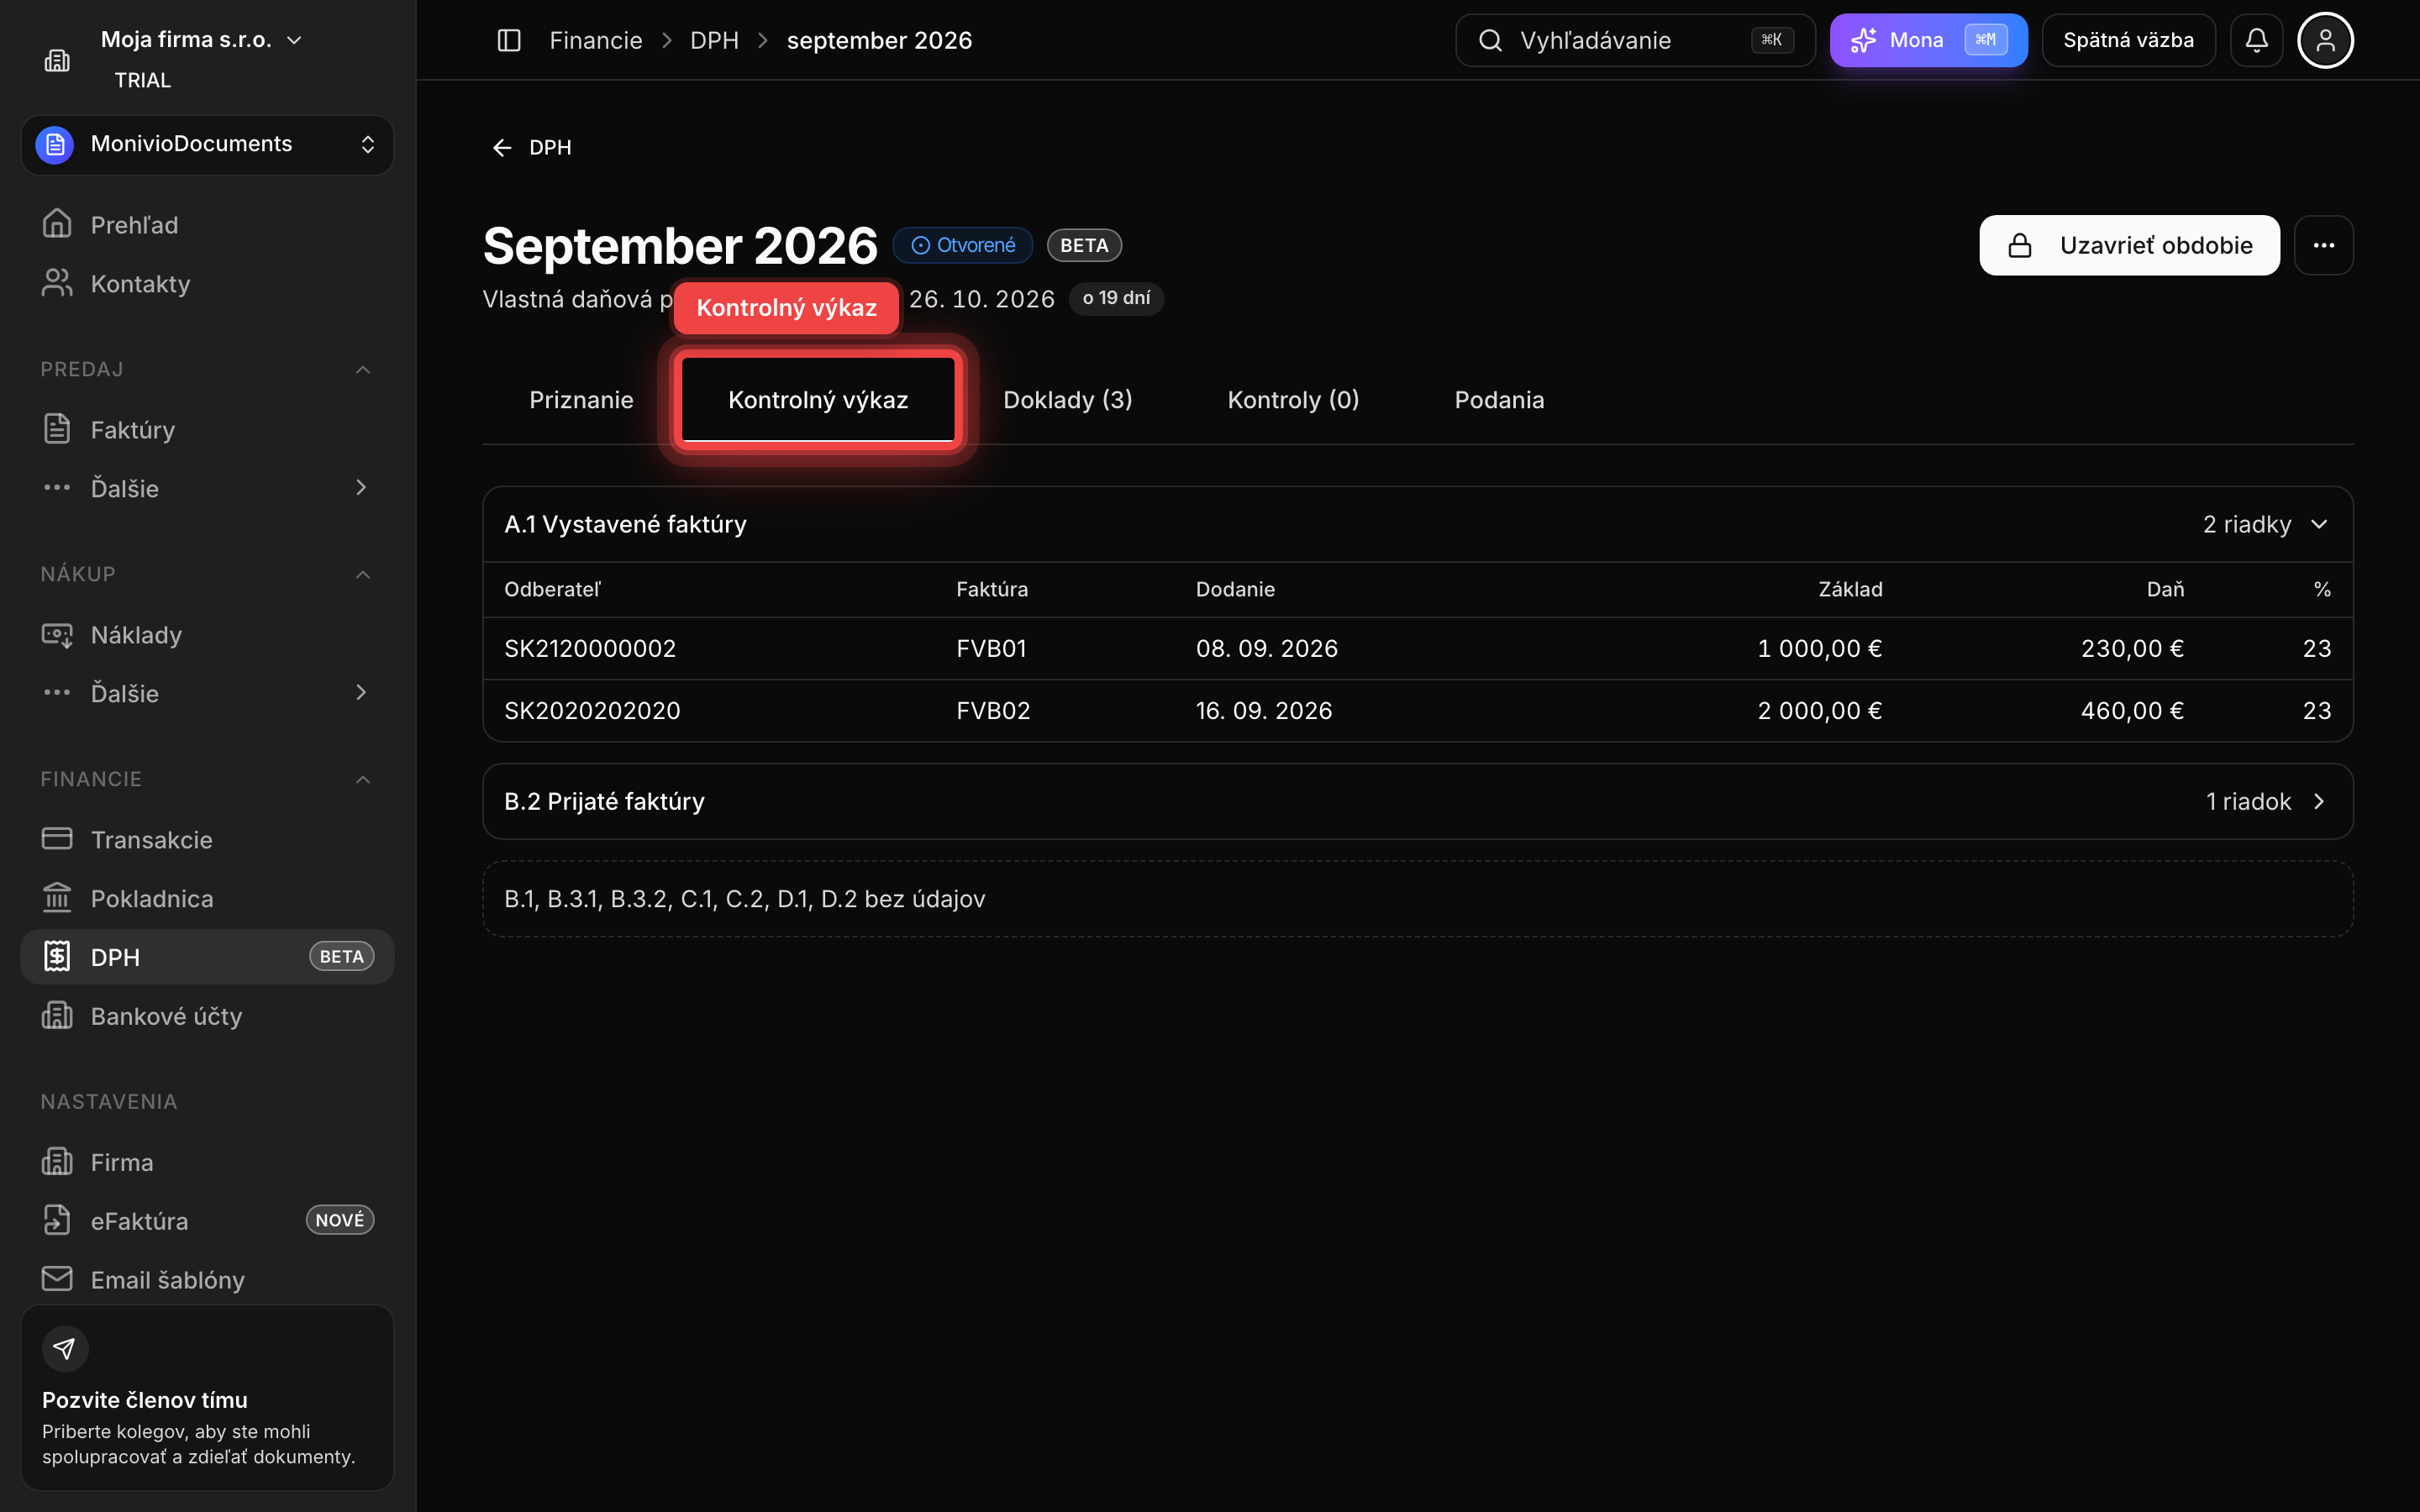Image resolution: width=2420 pixels, height=1512 pixels.
Task: Click the Spätná väzba button
Action: tap(2128, 40)
